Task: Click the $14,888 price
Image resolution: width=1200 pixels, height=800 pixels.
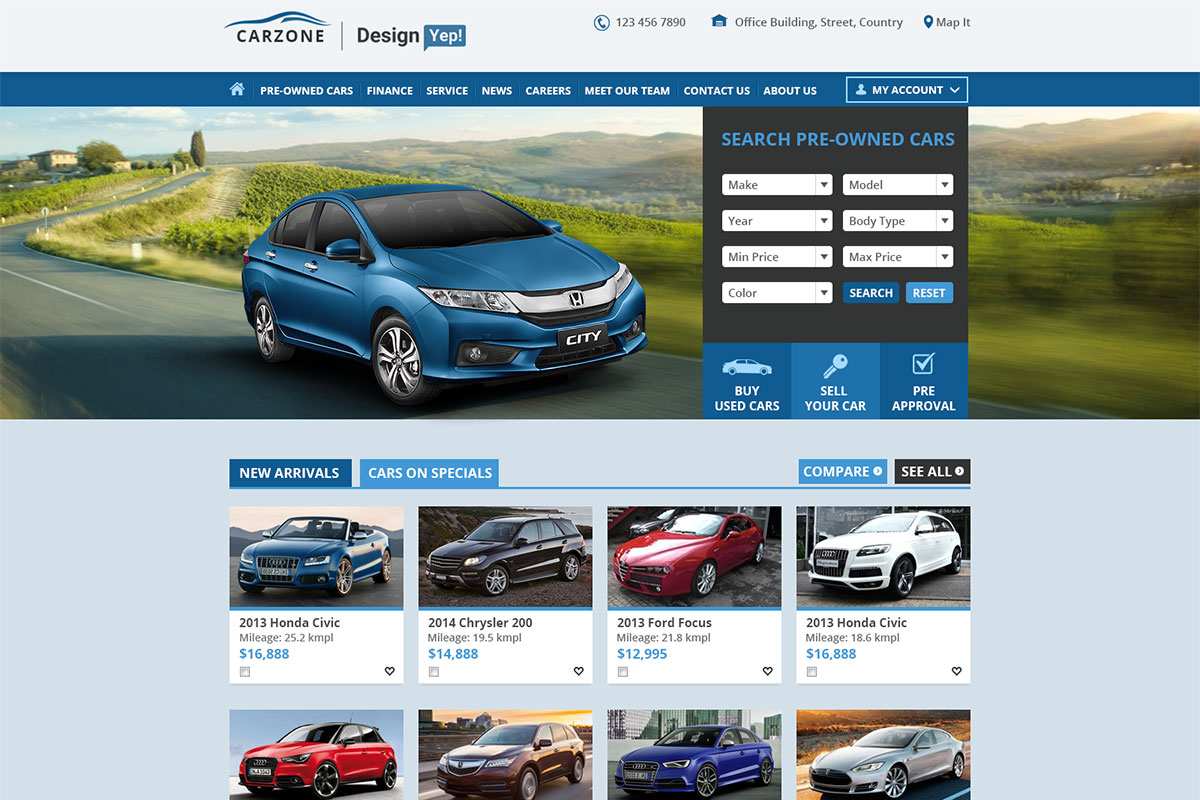Action: pyautogui.click(x=453, y=654)
